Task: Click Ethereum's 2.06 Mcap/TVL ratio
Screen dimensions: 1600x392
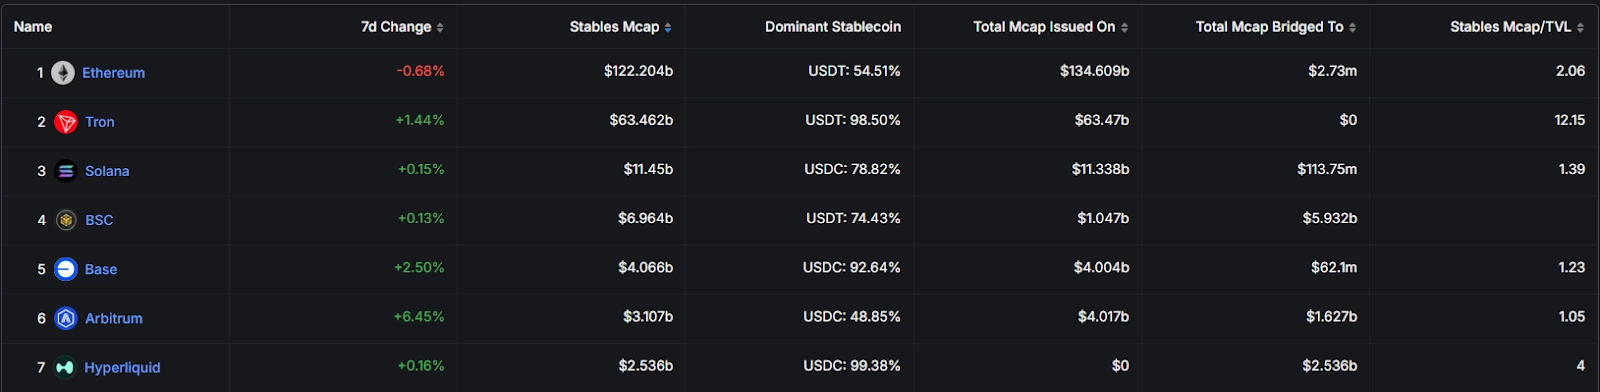Action: coord(1570,71)
